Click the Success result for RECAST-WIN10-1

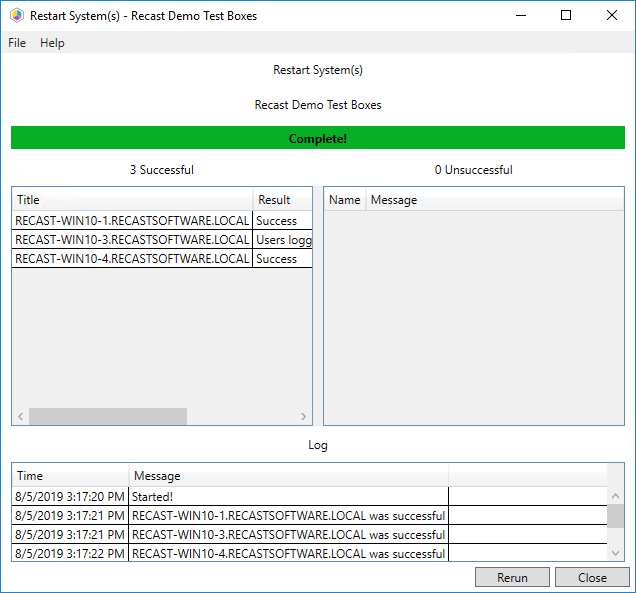(x=282, y=221)
